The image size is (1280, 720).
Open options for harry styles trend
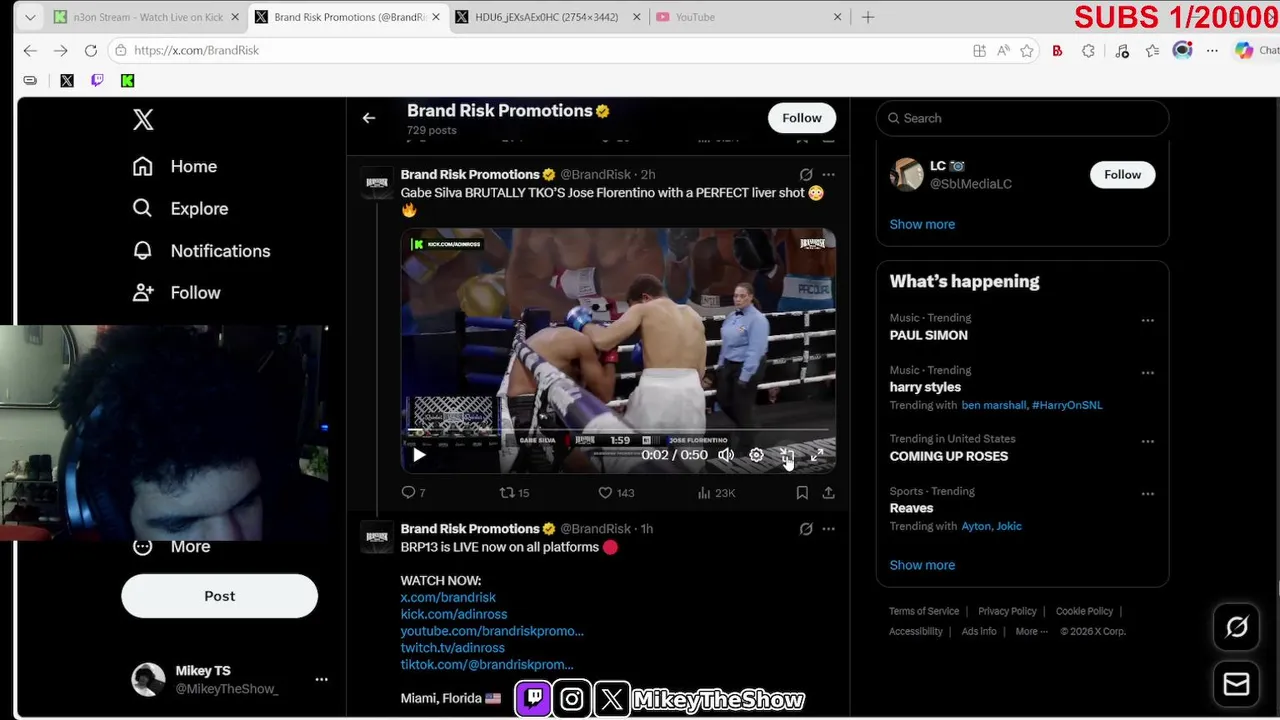(1147, 373)
